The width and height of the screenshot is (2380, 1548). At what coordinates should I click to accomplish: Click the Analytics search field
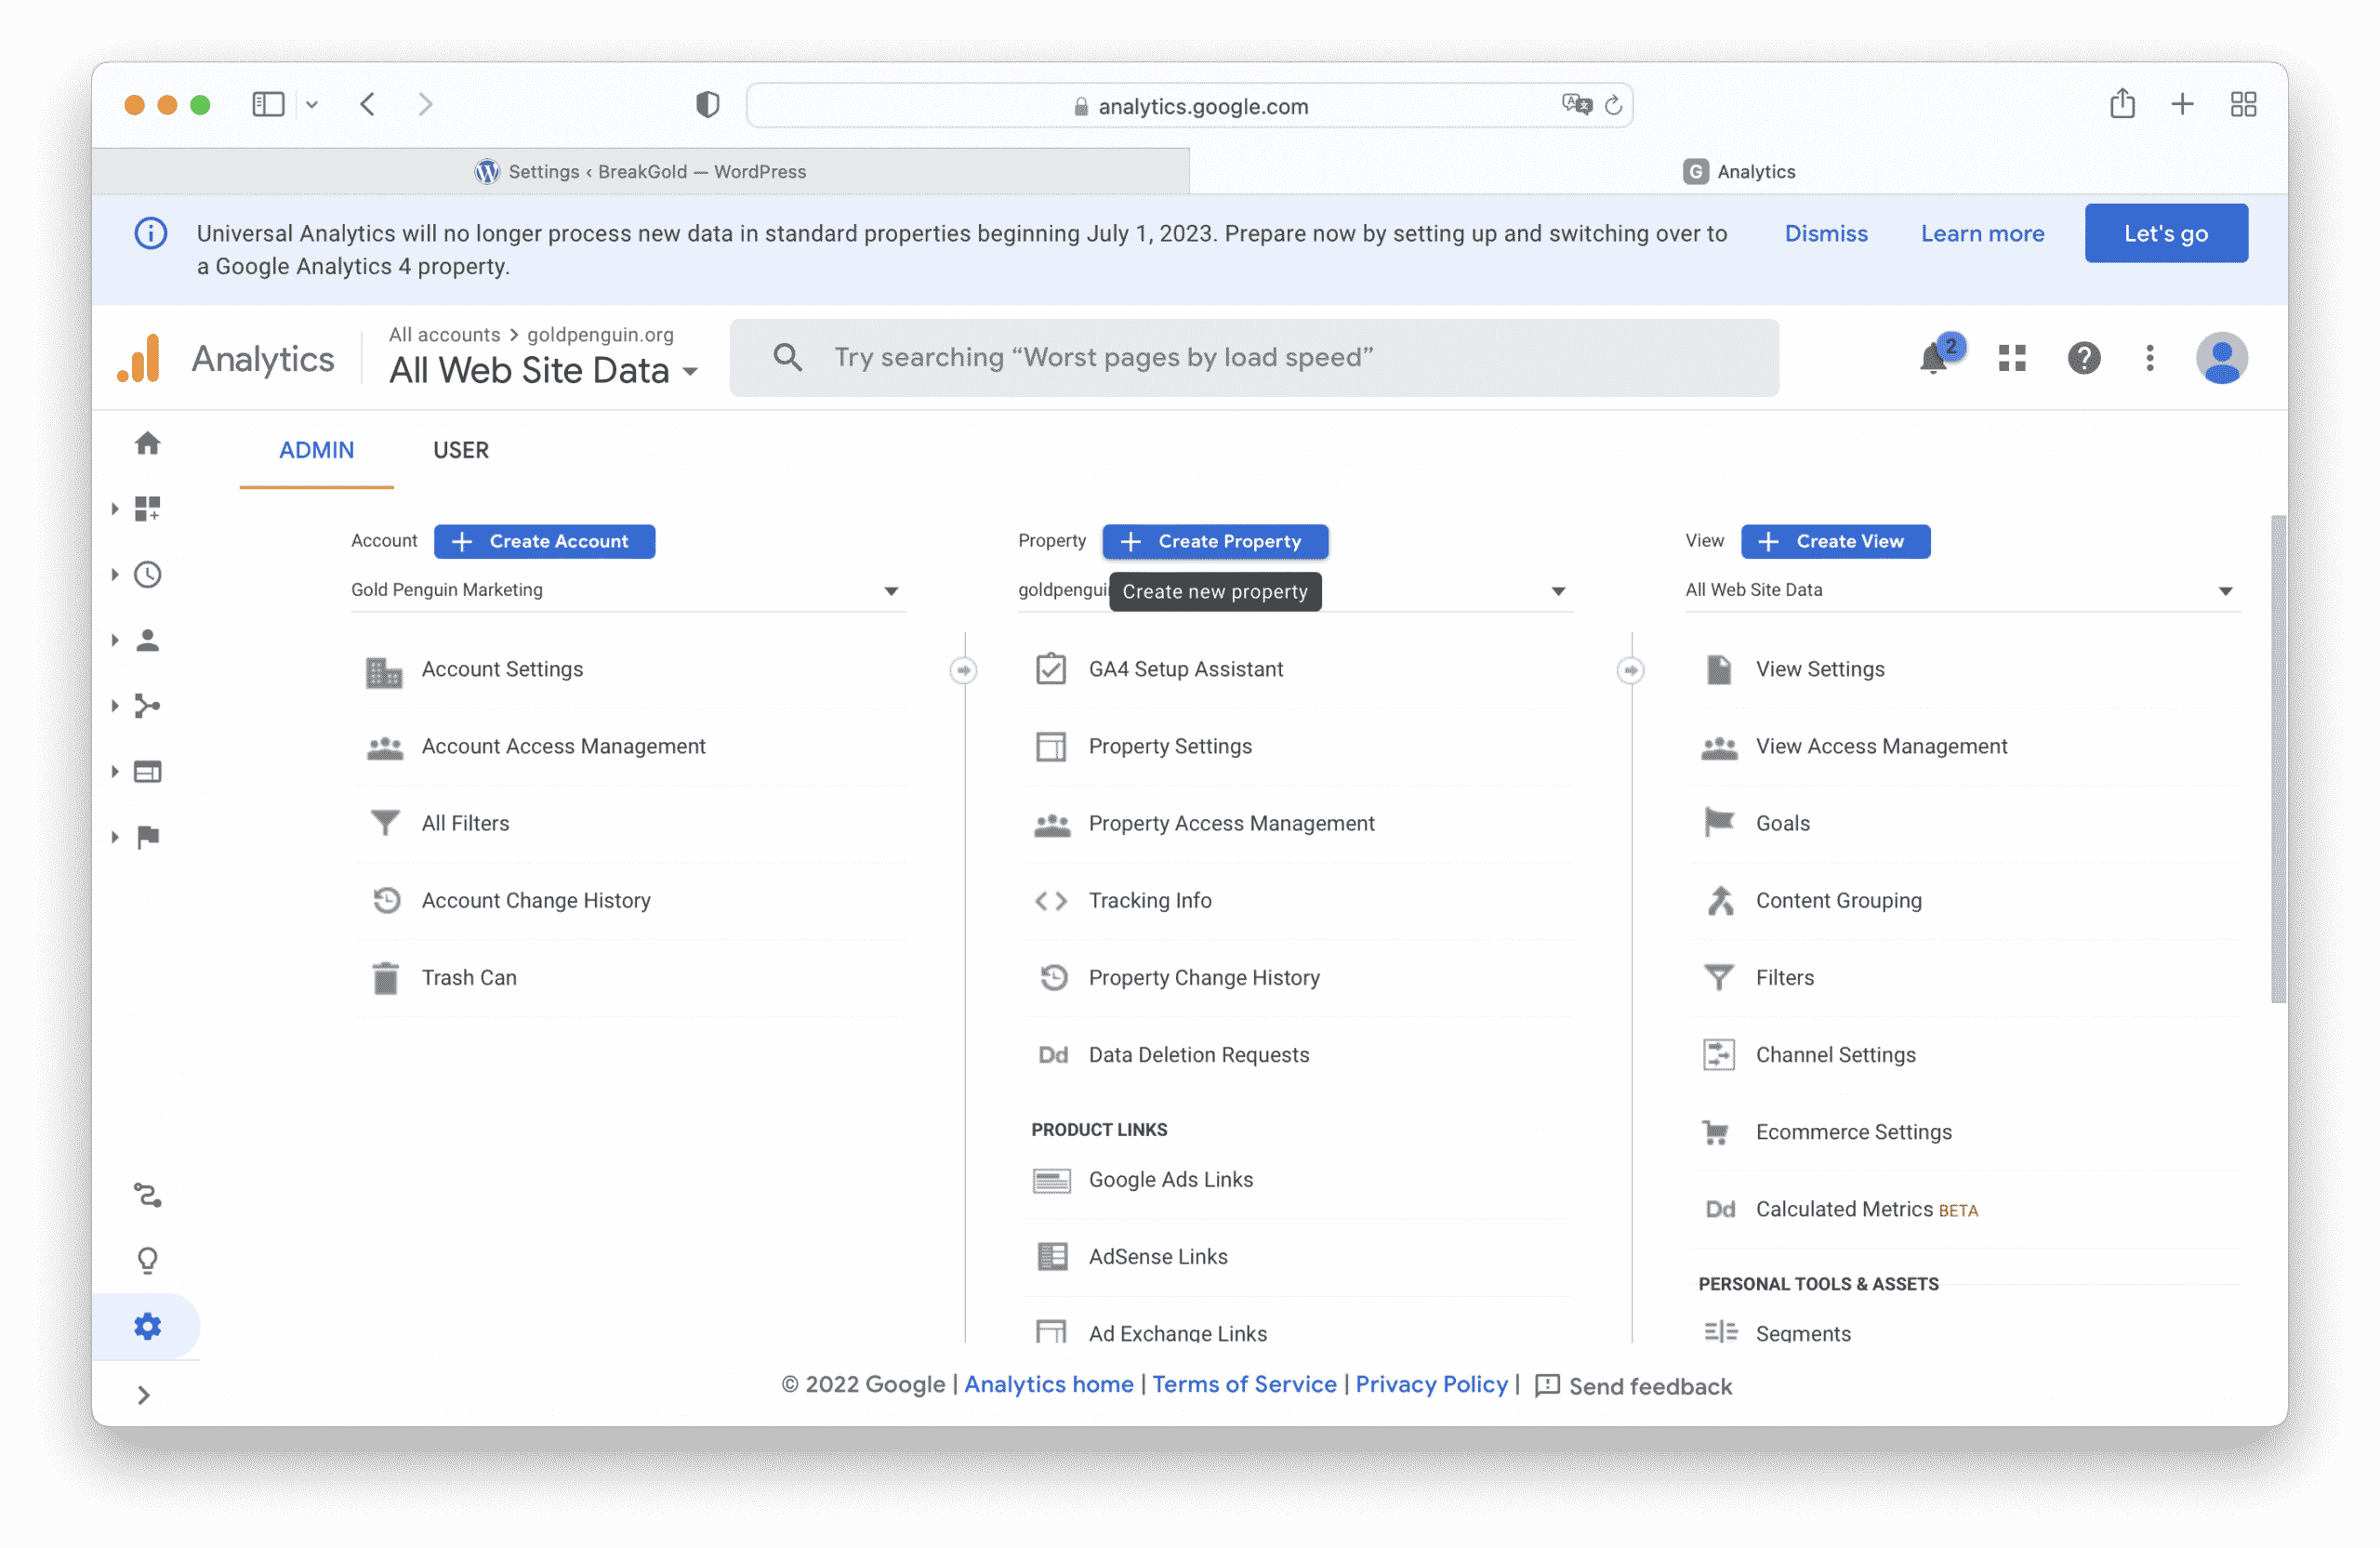pos(1253,358)
